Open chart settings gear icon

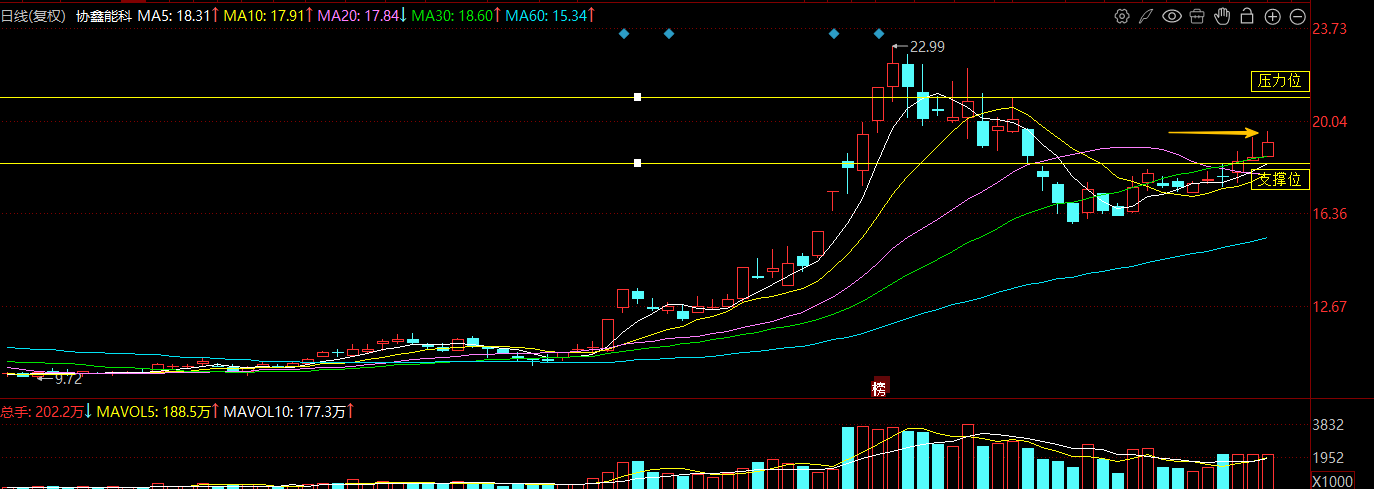pos(1122,16)
